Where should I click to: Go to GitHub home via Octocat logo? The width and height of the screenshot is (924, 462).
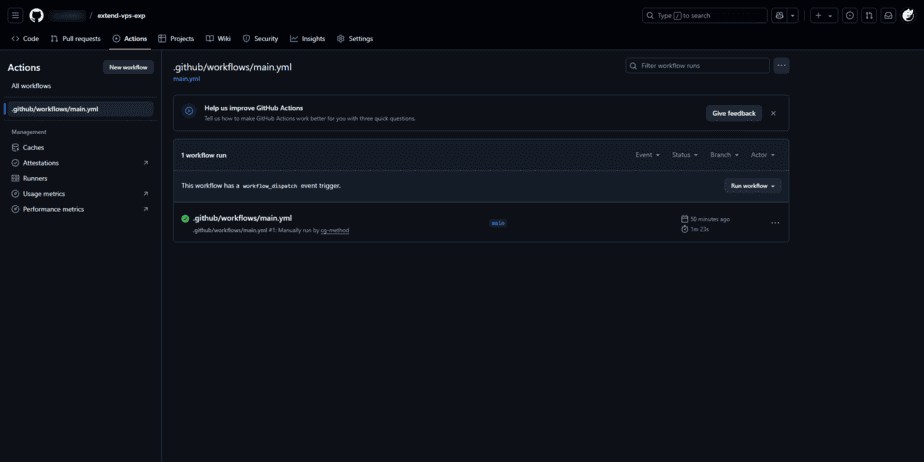point(37,15)
